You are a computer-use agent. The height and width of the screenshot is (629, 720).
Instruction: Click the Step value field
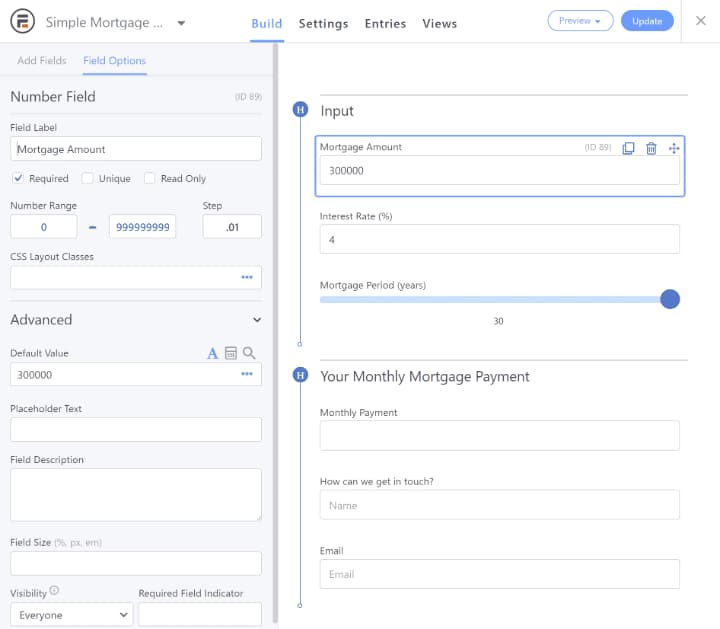(x=232, y=227)
